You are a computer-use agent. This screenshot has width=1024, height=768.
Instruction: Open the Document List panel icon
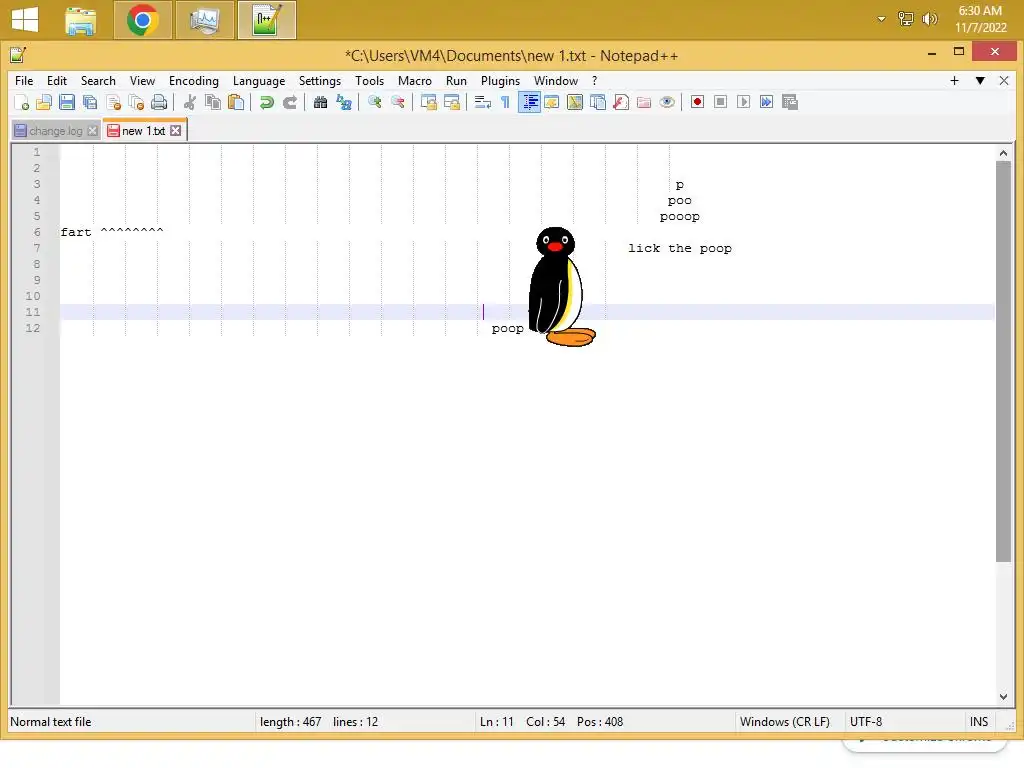tap(598, 103)
